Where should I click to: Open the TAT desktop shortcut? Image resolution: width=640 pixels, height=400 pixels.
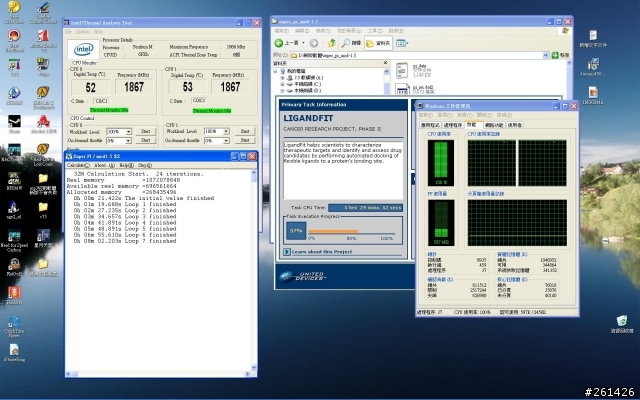(x=14, y=64)
